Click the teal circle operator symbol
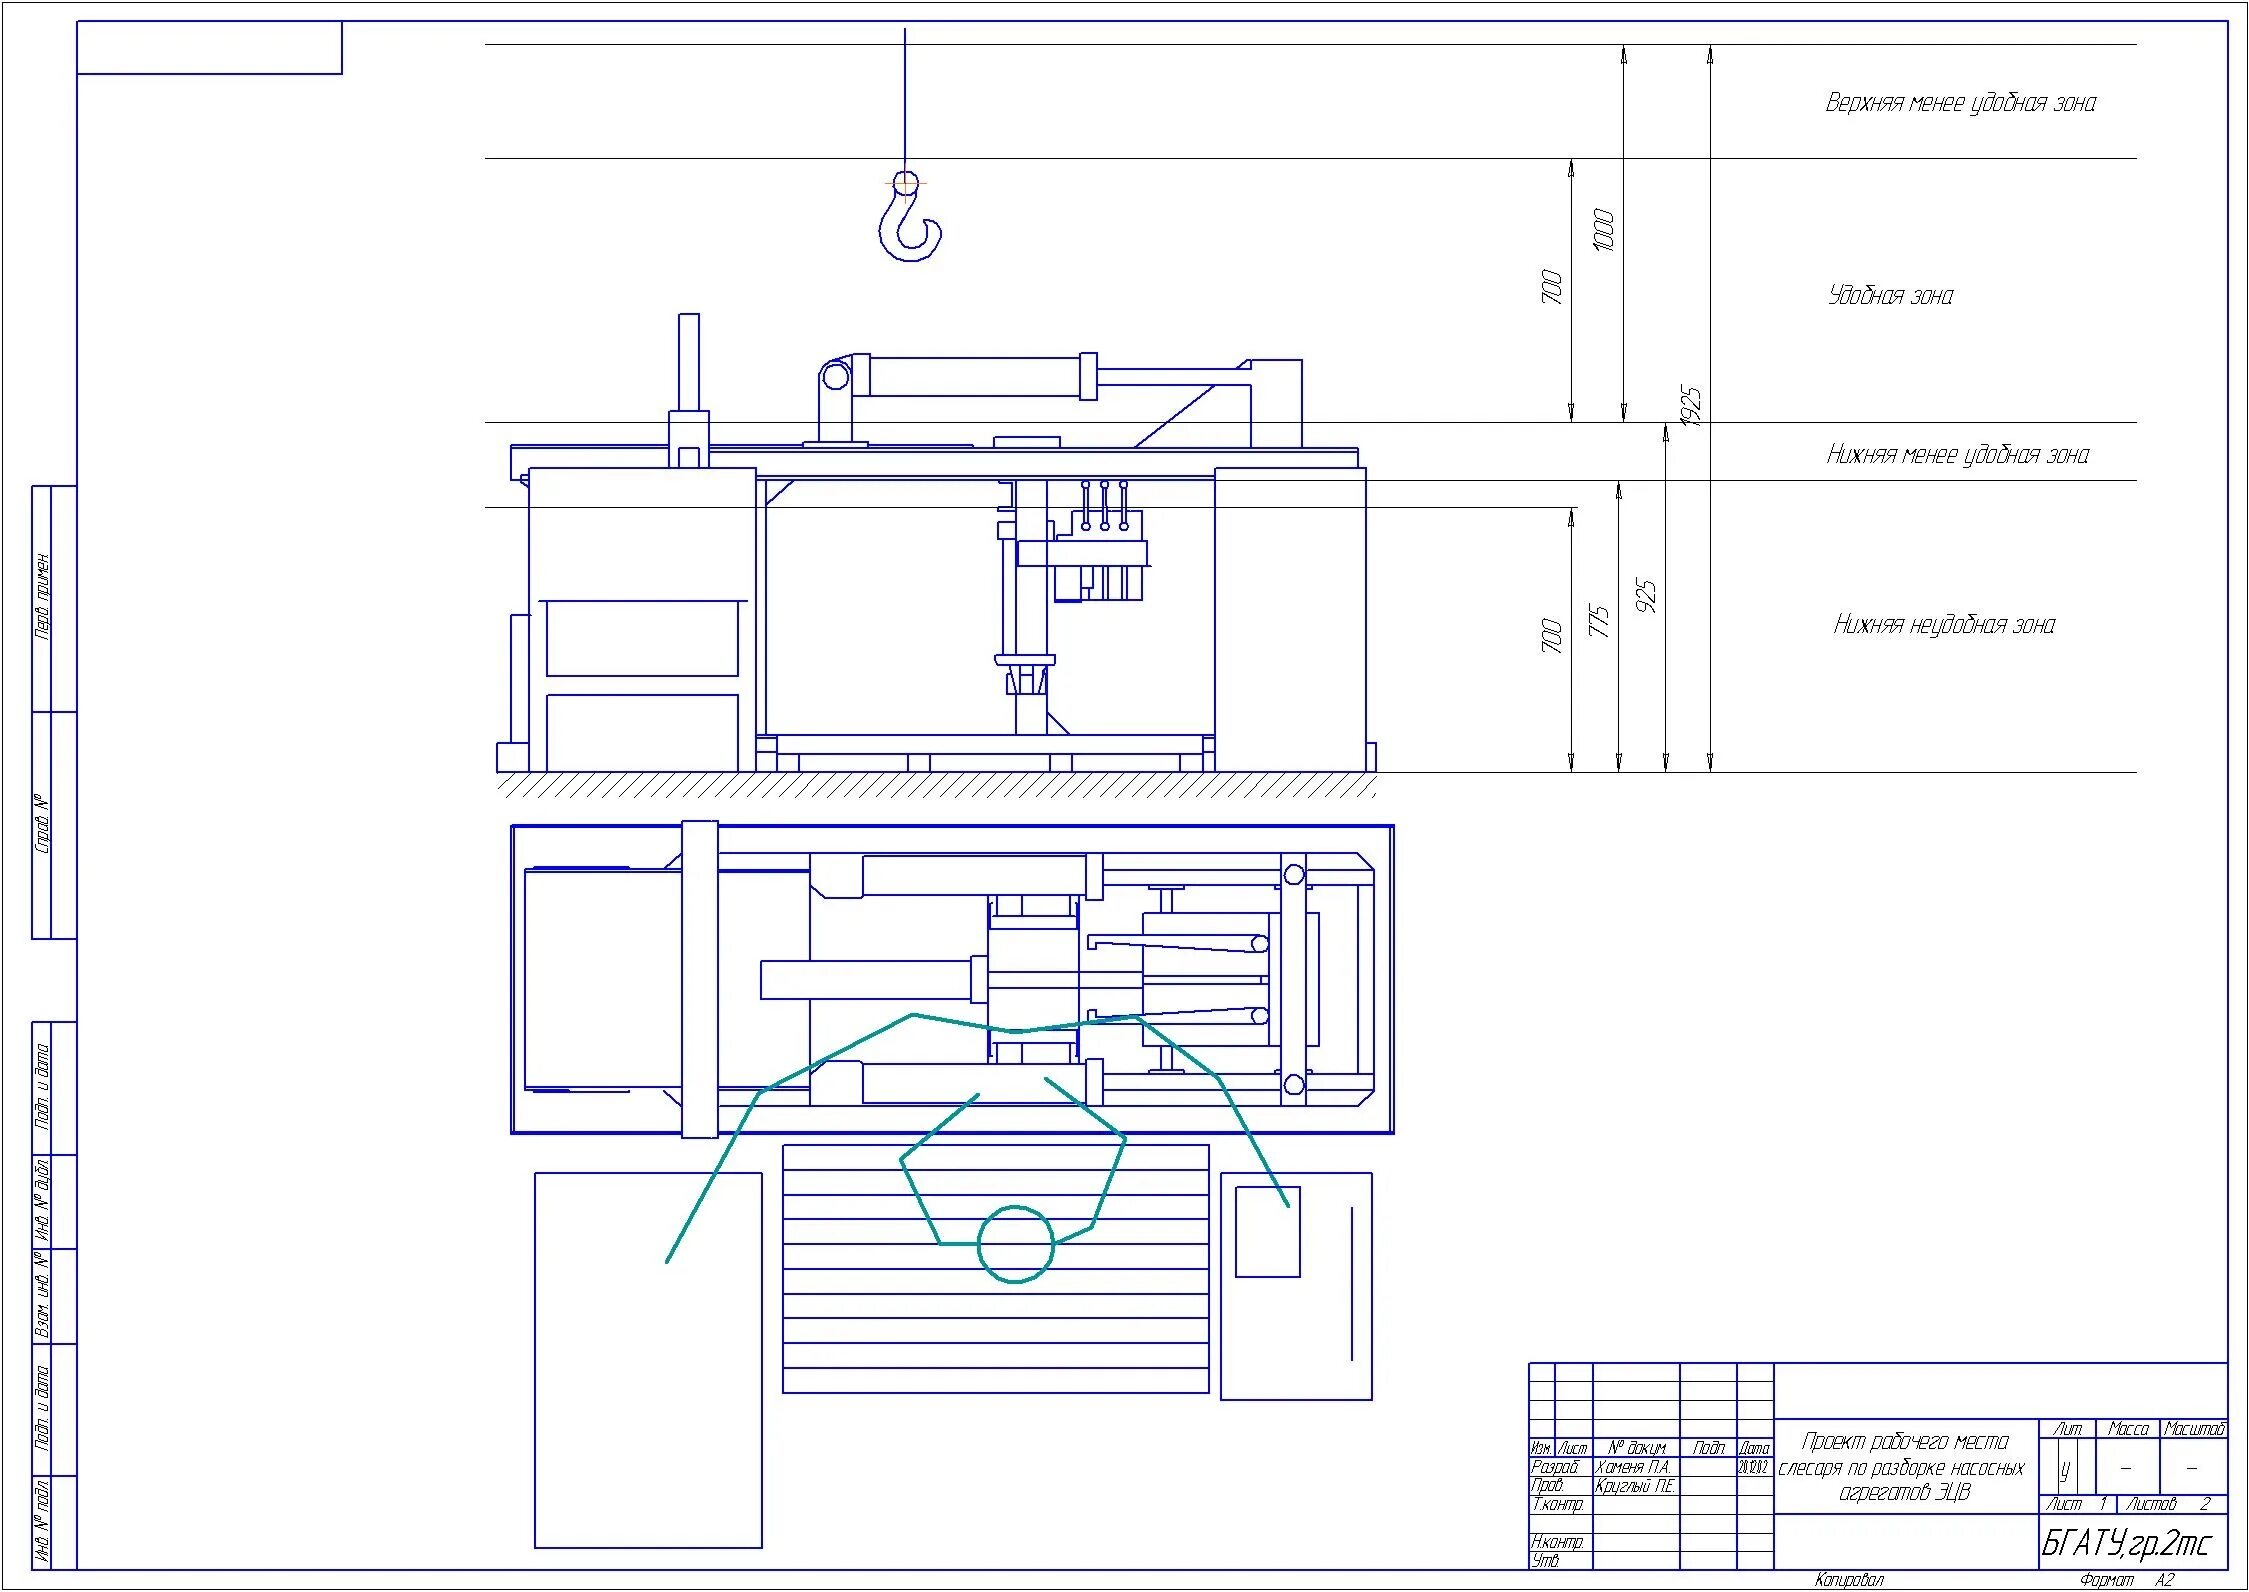This screenshot has width=2249, height=1592. (x=1015, y=1244)
